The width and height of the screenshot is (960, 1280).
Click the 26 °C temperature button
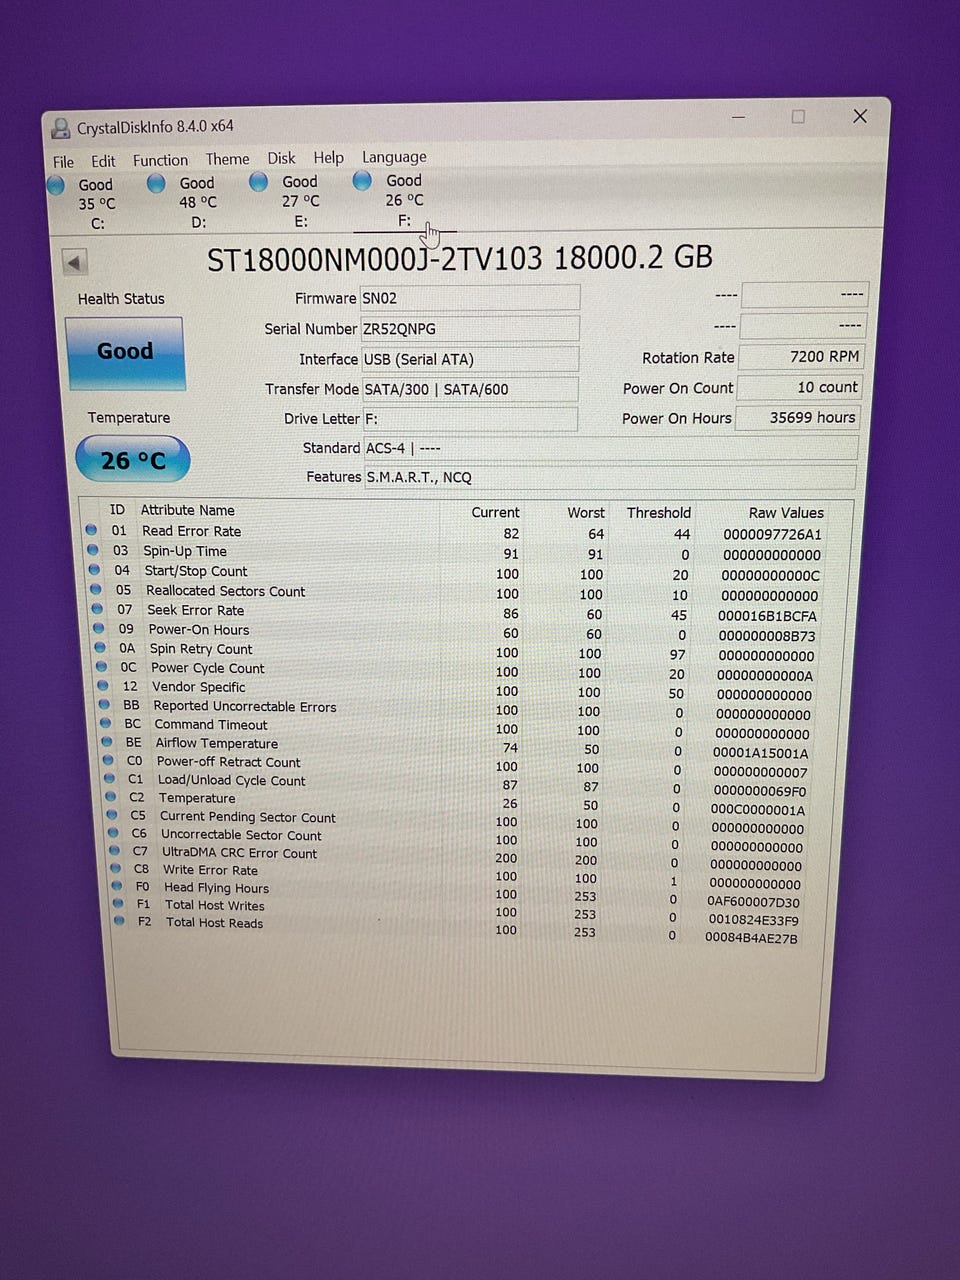click(x=133, y=460)
